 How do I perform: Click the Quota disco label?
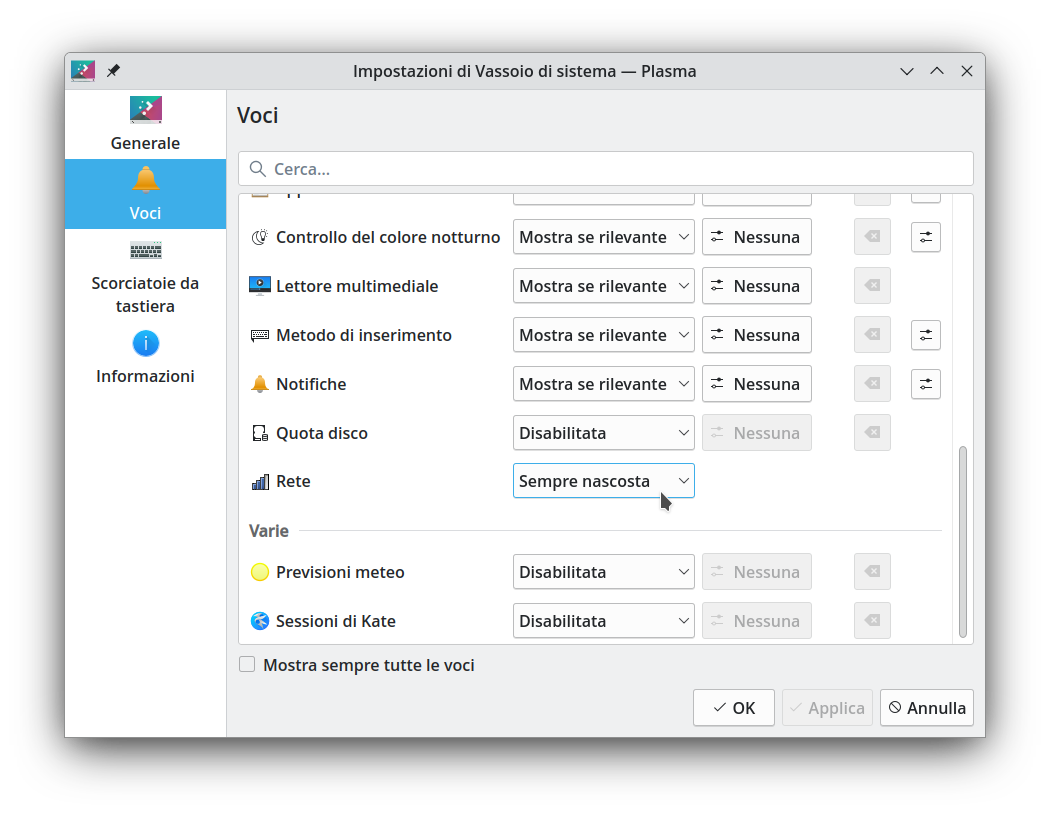click(x=322, y=433)
